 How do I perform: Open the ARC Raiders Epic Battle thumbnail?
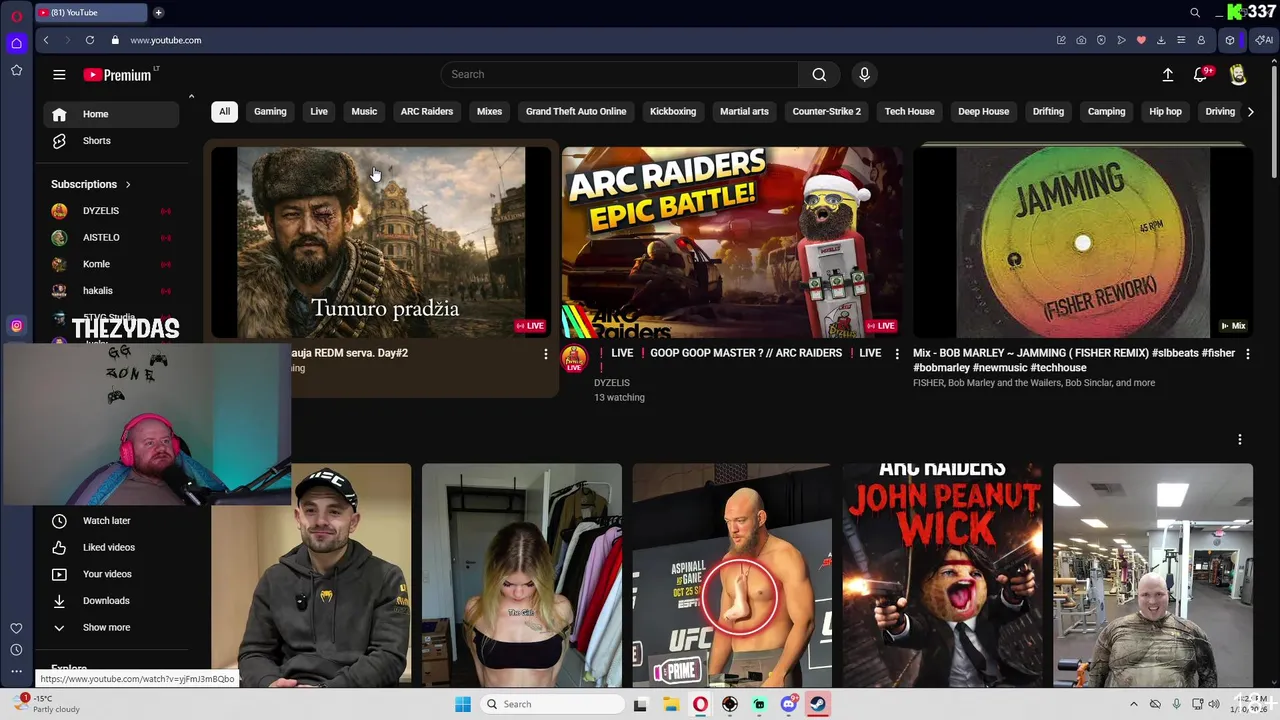731,243
